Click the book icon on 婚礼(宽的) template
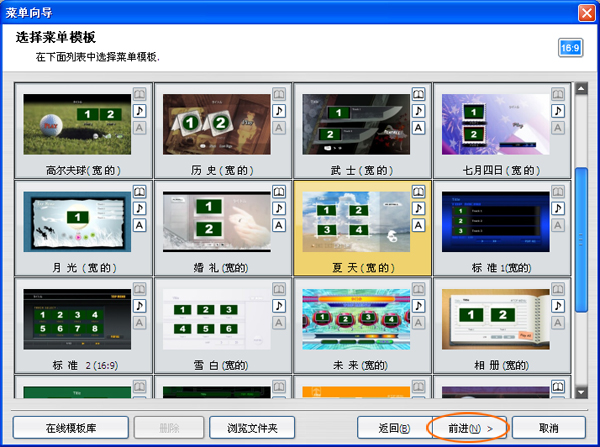The width and height of the screenshot is (600, 447). click(x=279, y=191)
